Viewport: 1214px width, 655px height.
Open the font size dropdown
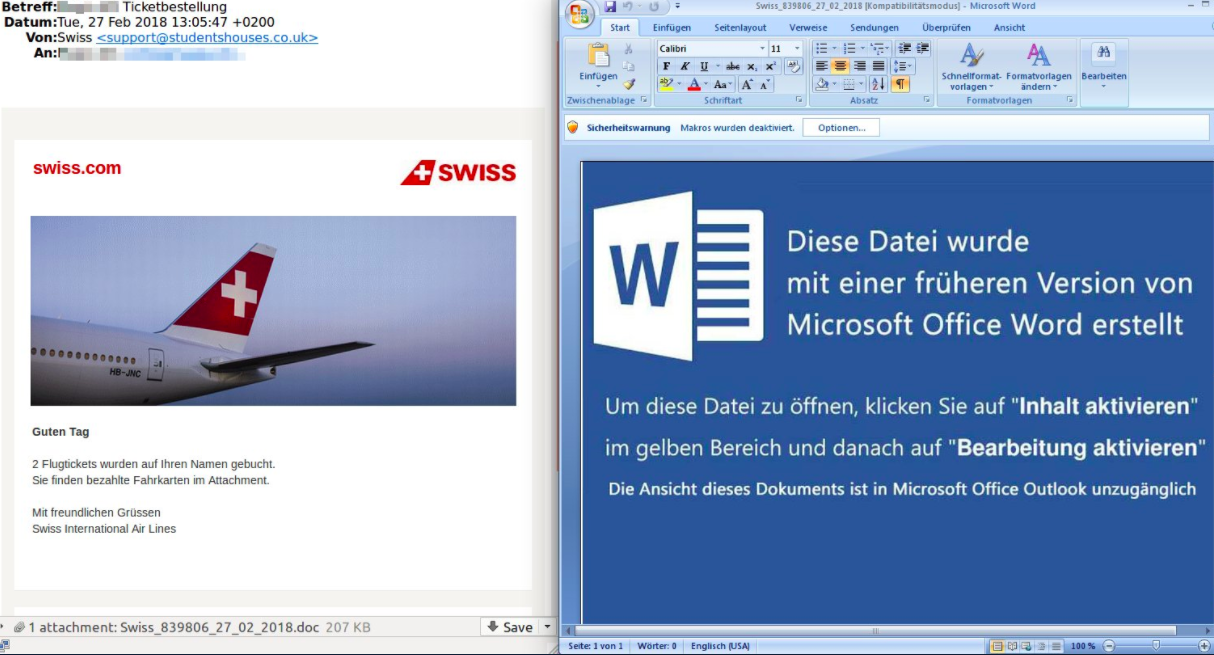pyautogui.click(x=797, y=48)
